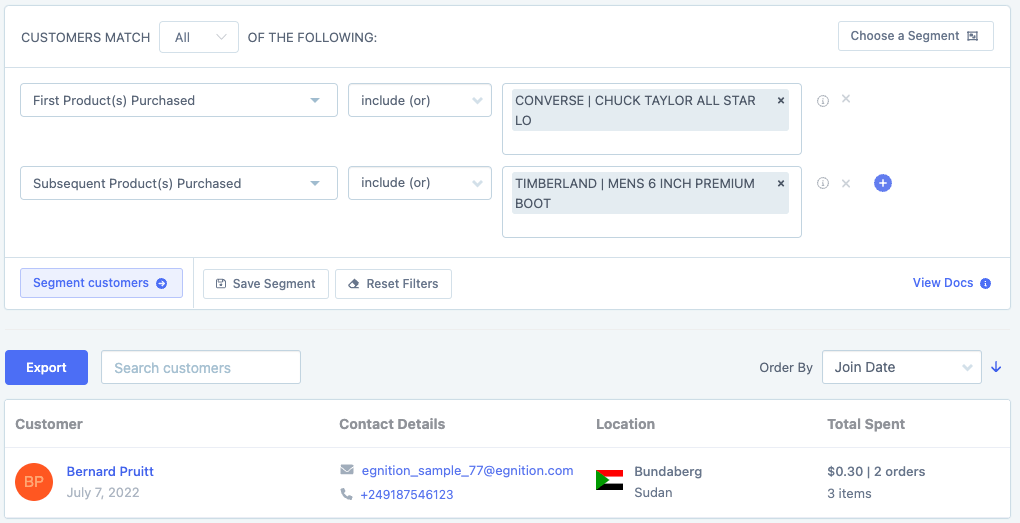Screen dimensions: 1020x523
Task: Remove the Subsequent Product(s) Purchased filter row
Action: point(846,183)
